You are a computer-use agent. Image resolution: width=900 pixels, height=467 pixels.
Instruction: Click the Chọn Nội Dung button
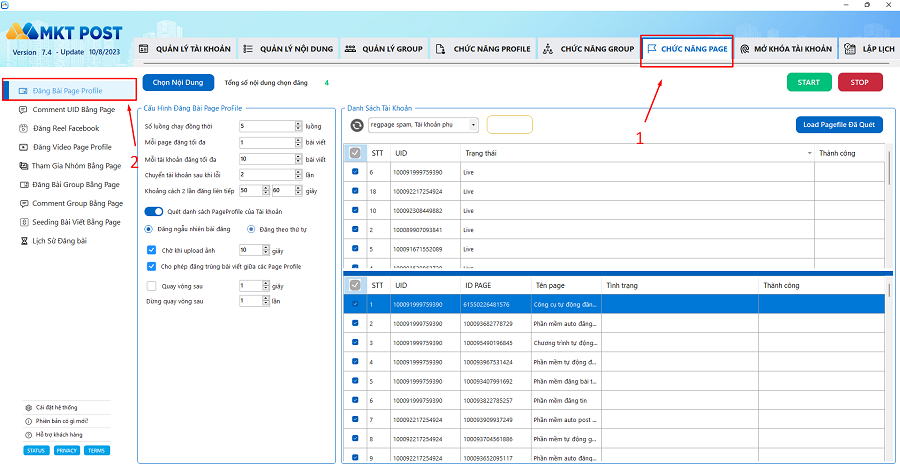tap(178, 83)
